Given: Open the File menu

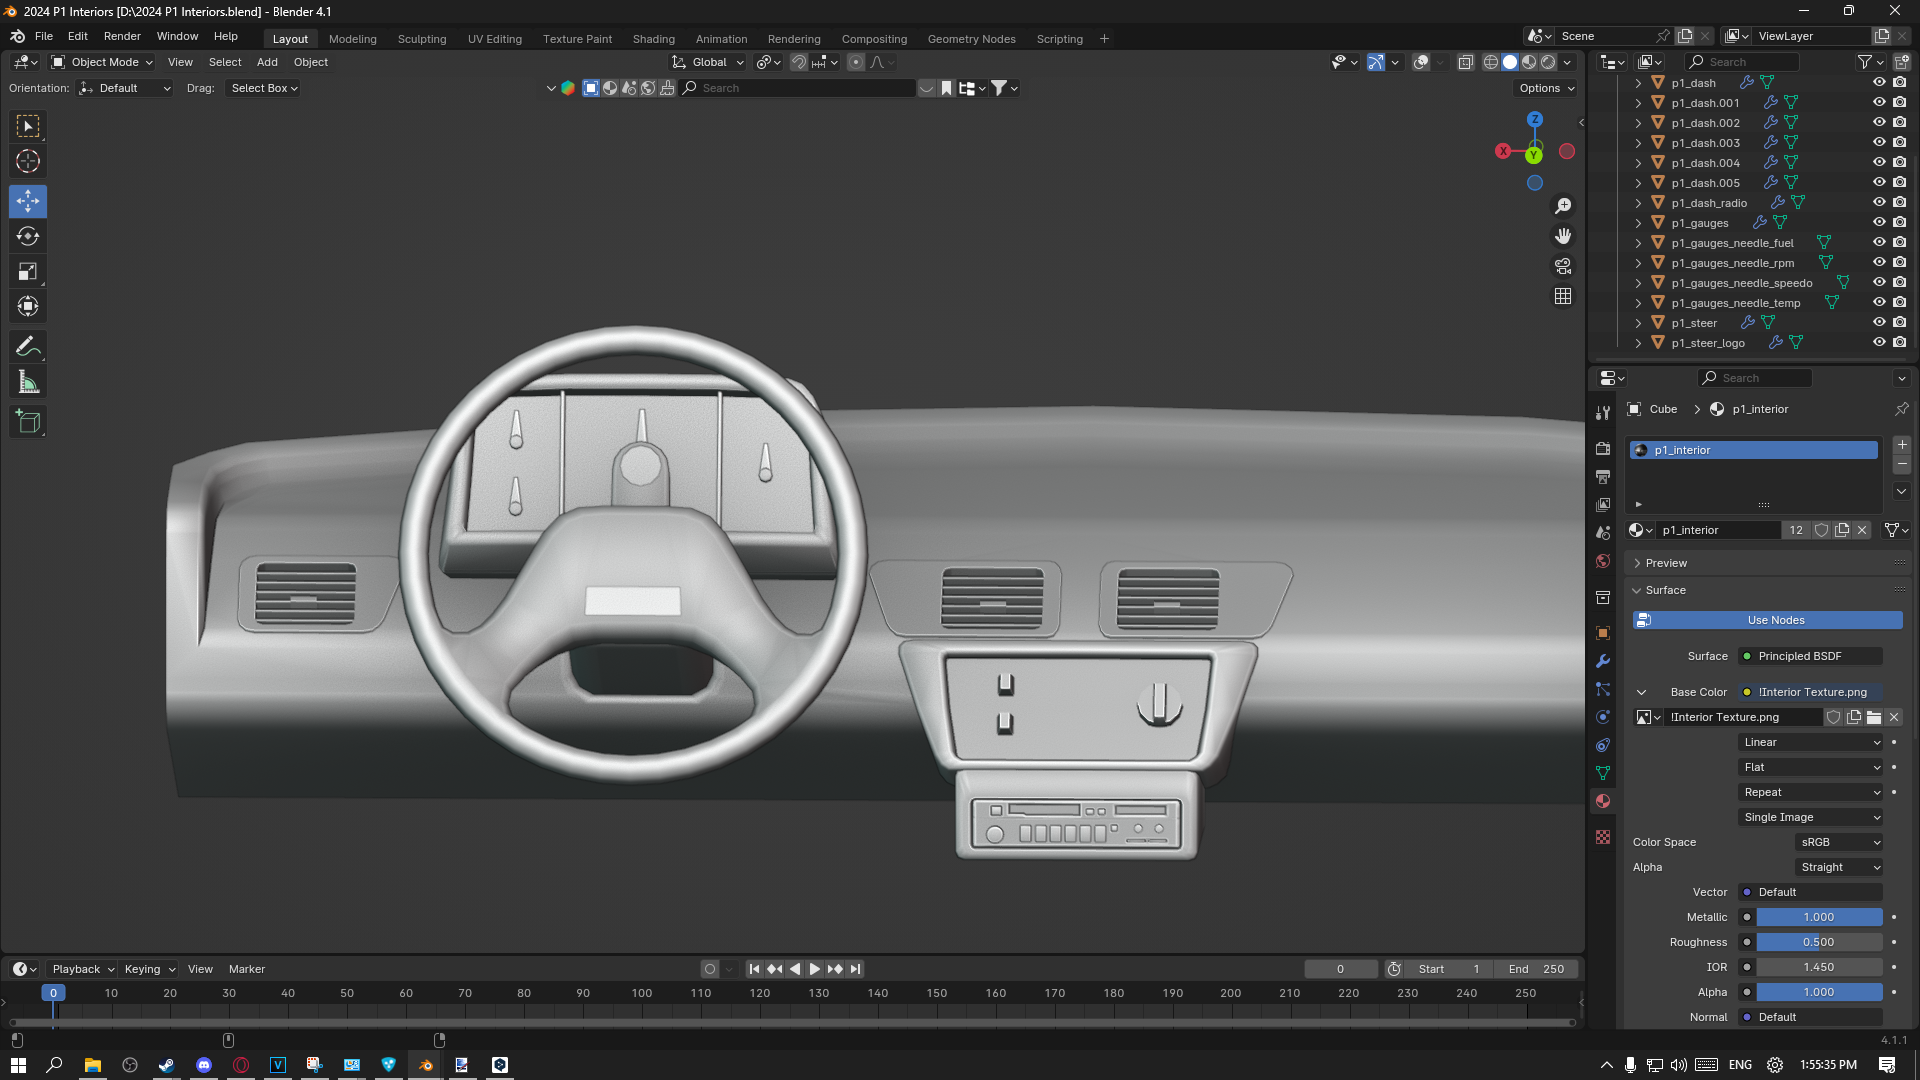Looking at the screenshot, I should click(44, 36).
